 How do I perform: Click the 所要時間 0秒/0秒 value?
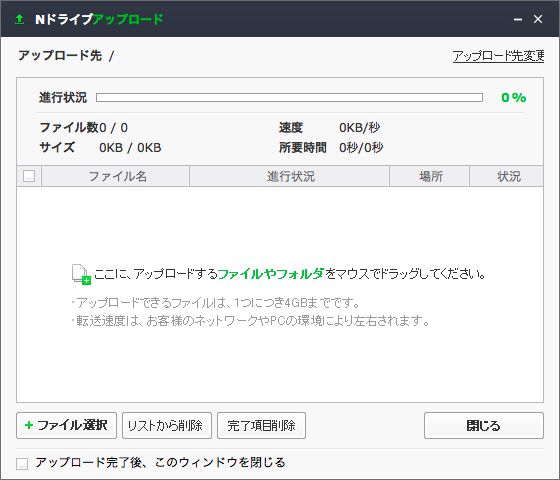[x=361, y=148]
